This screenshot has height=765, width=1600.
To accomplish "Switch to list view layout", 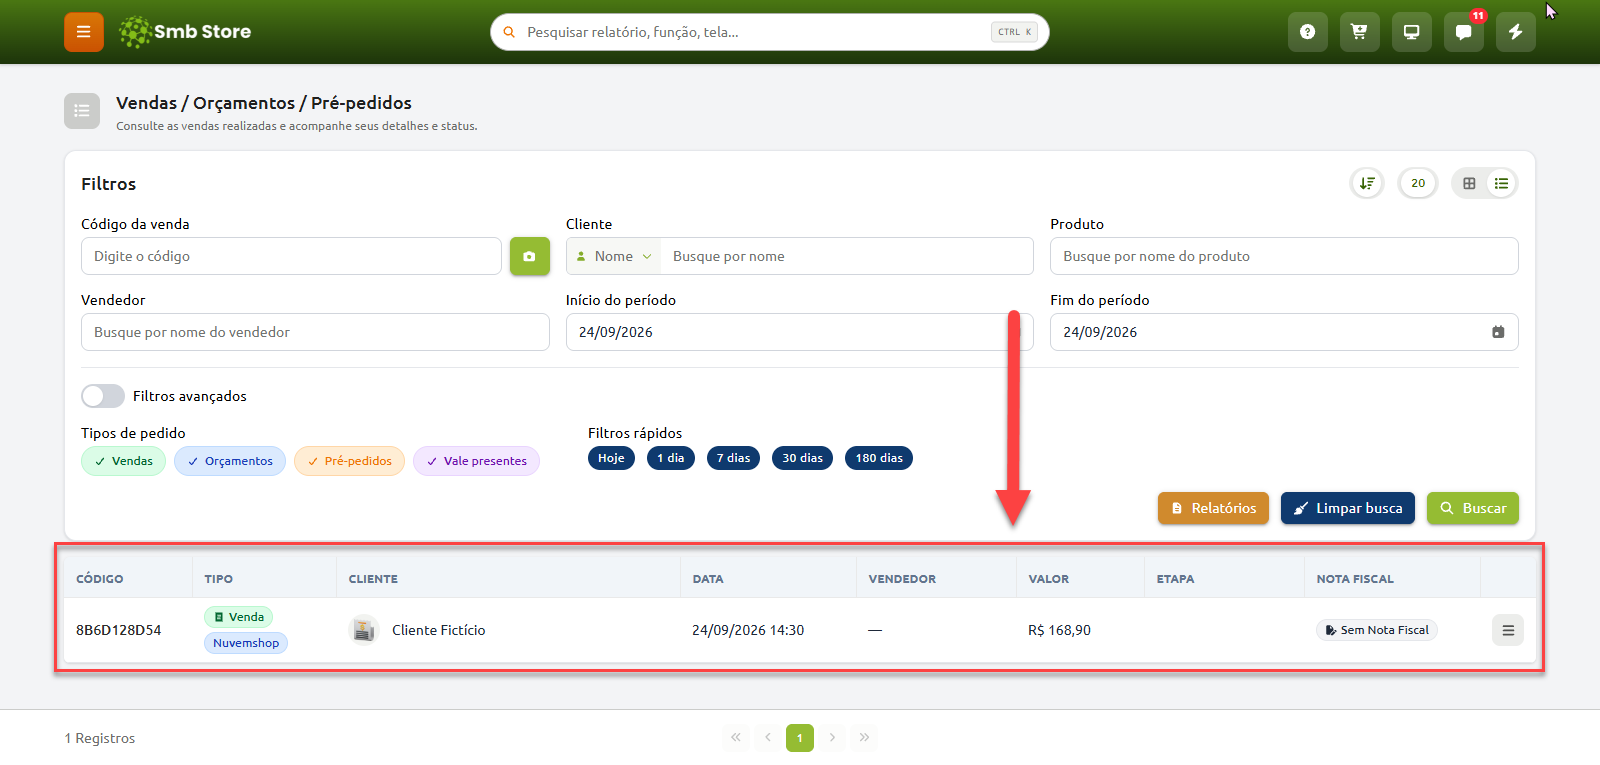I will pyautogui.click(x=1501, y=183).
